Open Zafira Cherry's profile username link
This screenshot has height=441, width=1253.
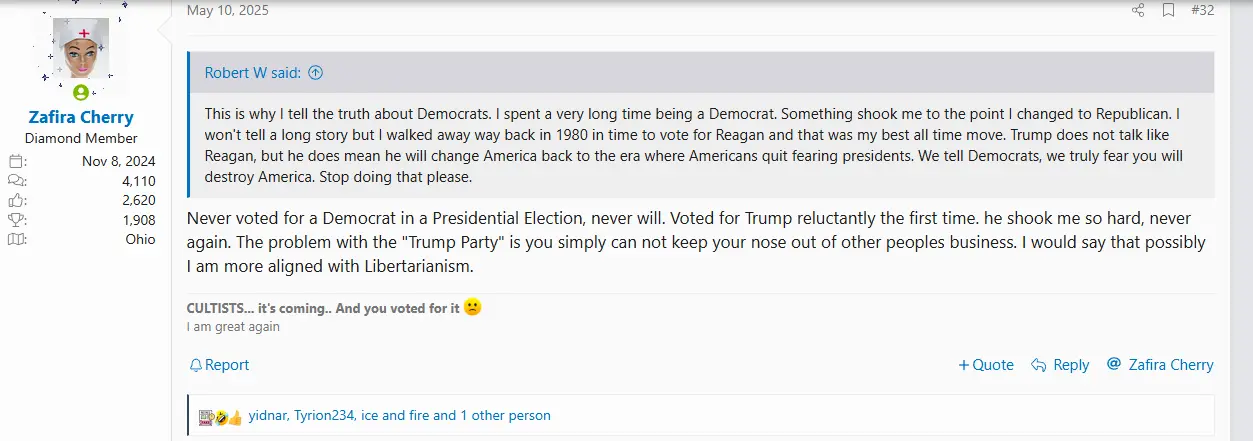point(81,117)
